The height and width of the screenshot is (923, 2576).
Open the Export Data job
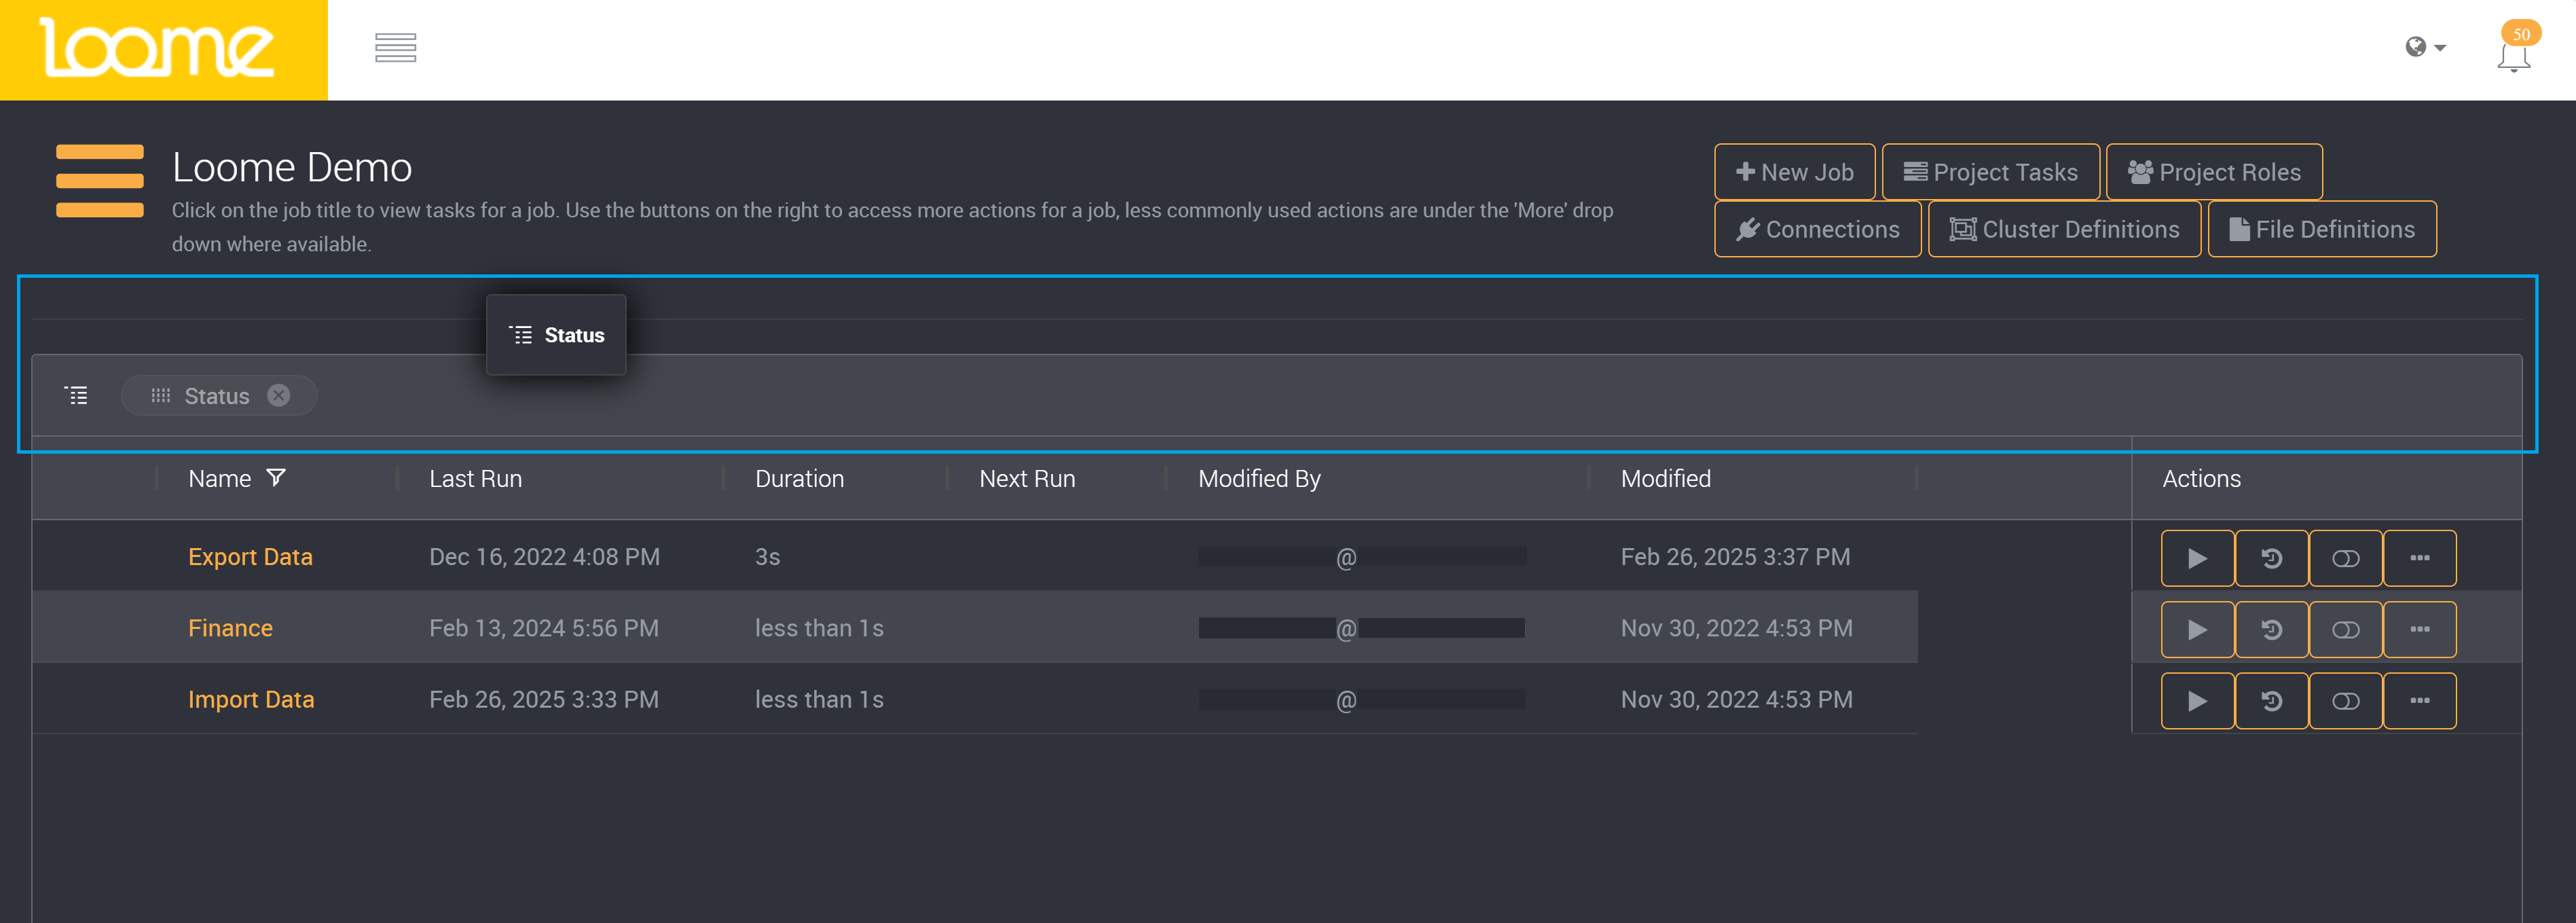250,557
